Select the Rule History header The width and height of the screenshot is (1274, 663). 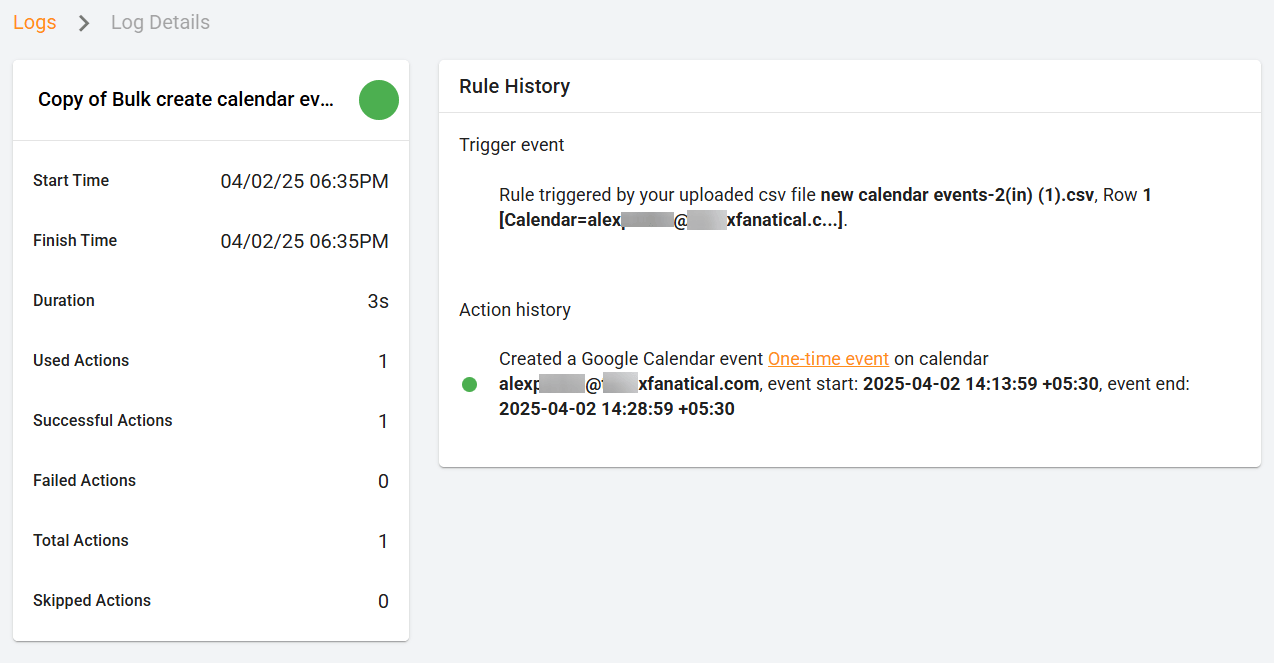[x=513, y=86]
